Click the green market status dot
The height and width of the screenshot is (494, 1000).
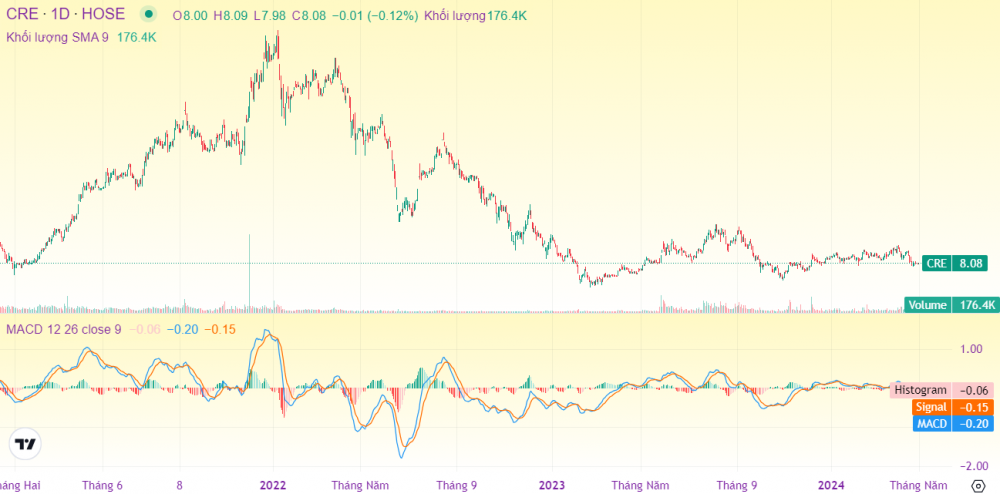pyautogui.click(x=149, y=15)
